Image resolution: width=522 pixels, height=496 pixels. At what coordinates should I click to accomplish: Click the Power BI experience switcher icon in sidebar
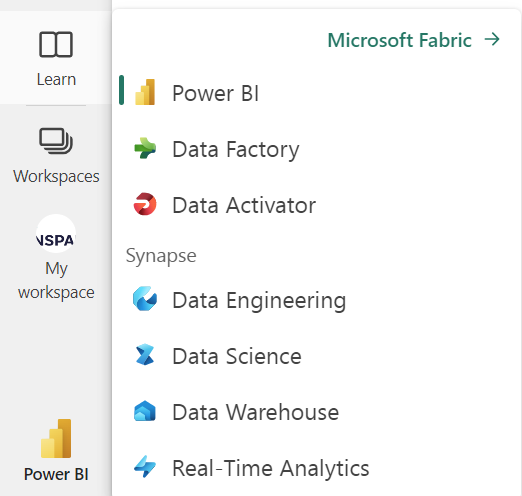(56, 438)
